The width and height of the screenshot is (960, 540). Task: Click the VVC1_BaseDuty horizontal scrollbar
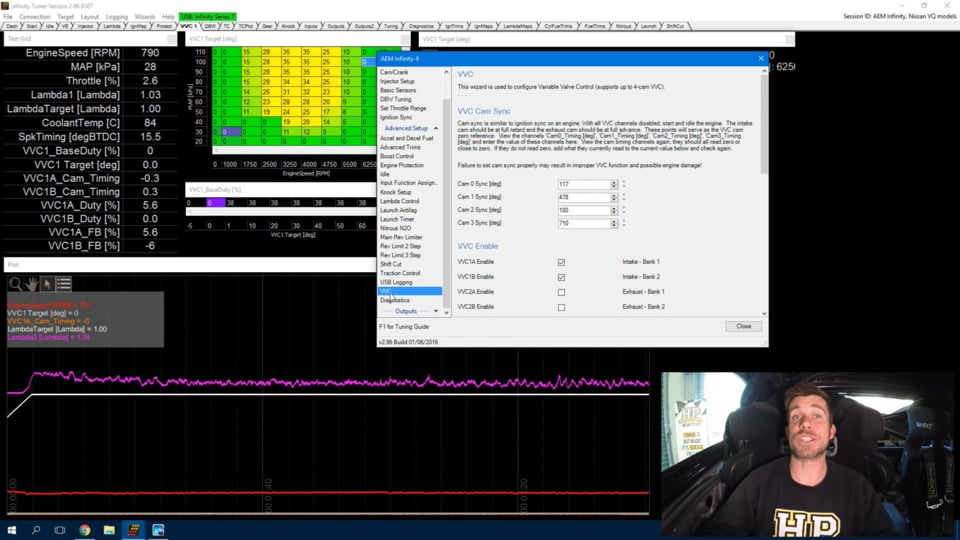(282, 212)
